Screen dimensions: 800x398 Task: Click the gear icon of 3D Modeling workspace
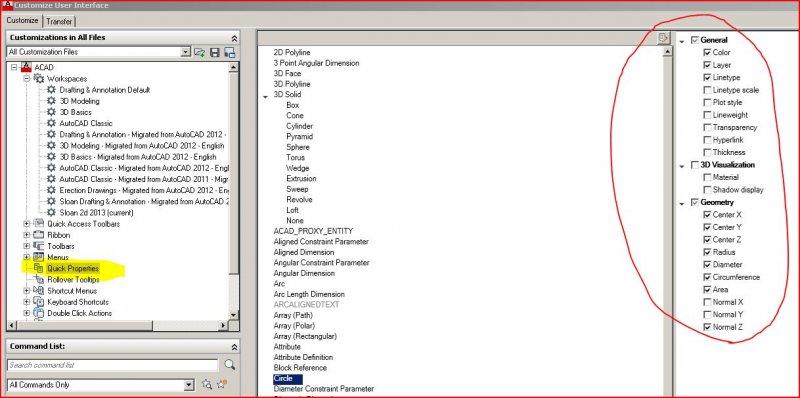pyautogui.click(x=51, y=101)
